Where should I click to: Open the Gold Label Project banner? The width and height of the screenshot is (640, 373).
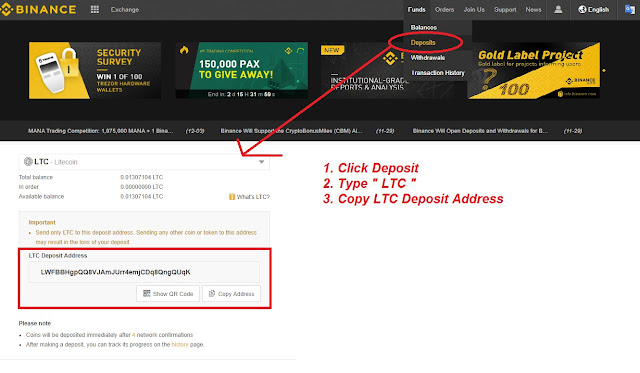(x=533, y=70)
